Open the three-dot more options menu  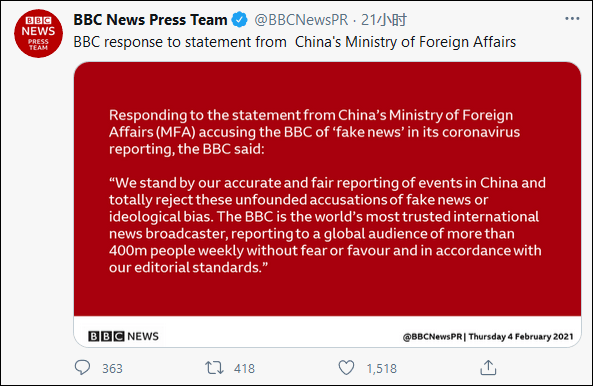[x=572, y=19]
